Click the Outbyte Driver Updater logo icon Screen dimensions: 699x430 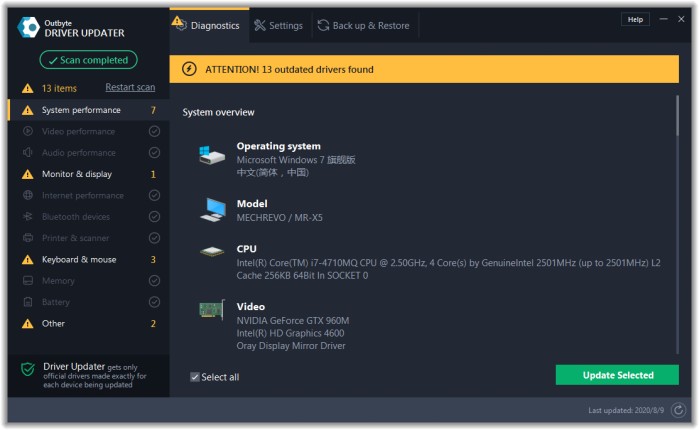[x=29, y=28]
